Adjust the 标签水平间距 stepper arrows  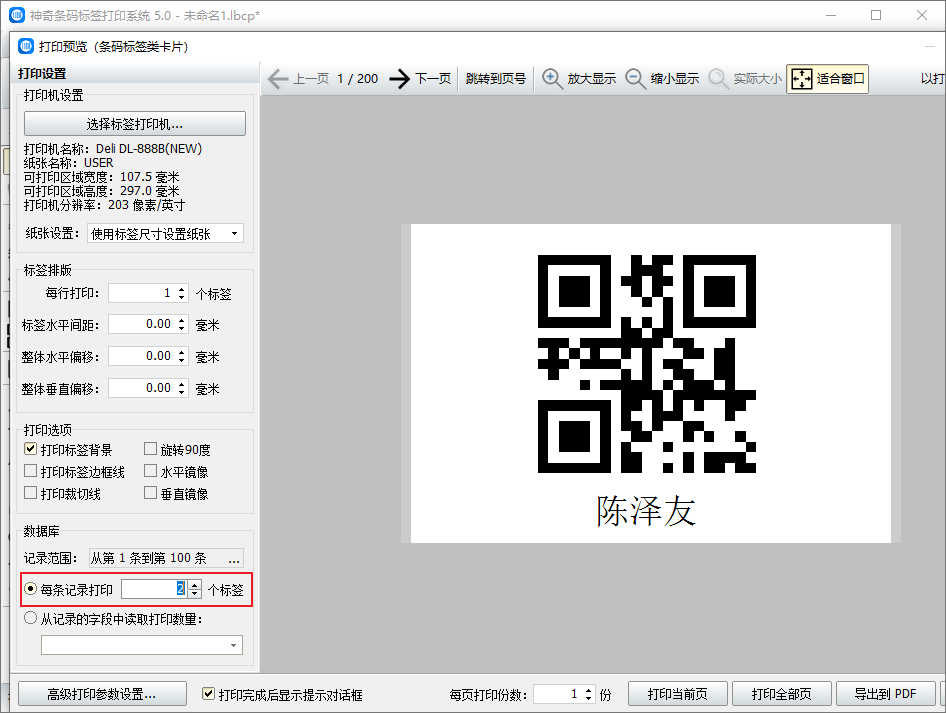(182, 325)
